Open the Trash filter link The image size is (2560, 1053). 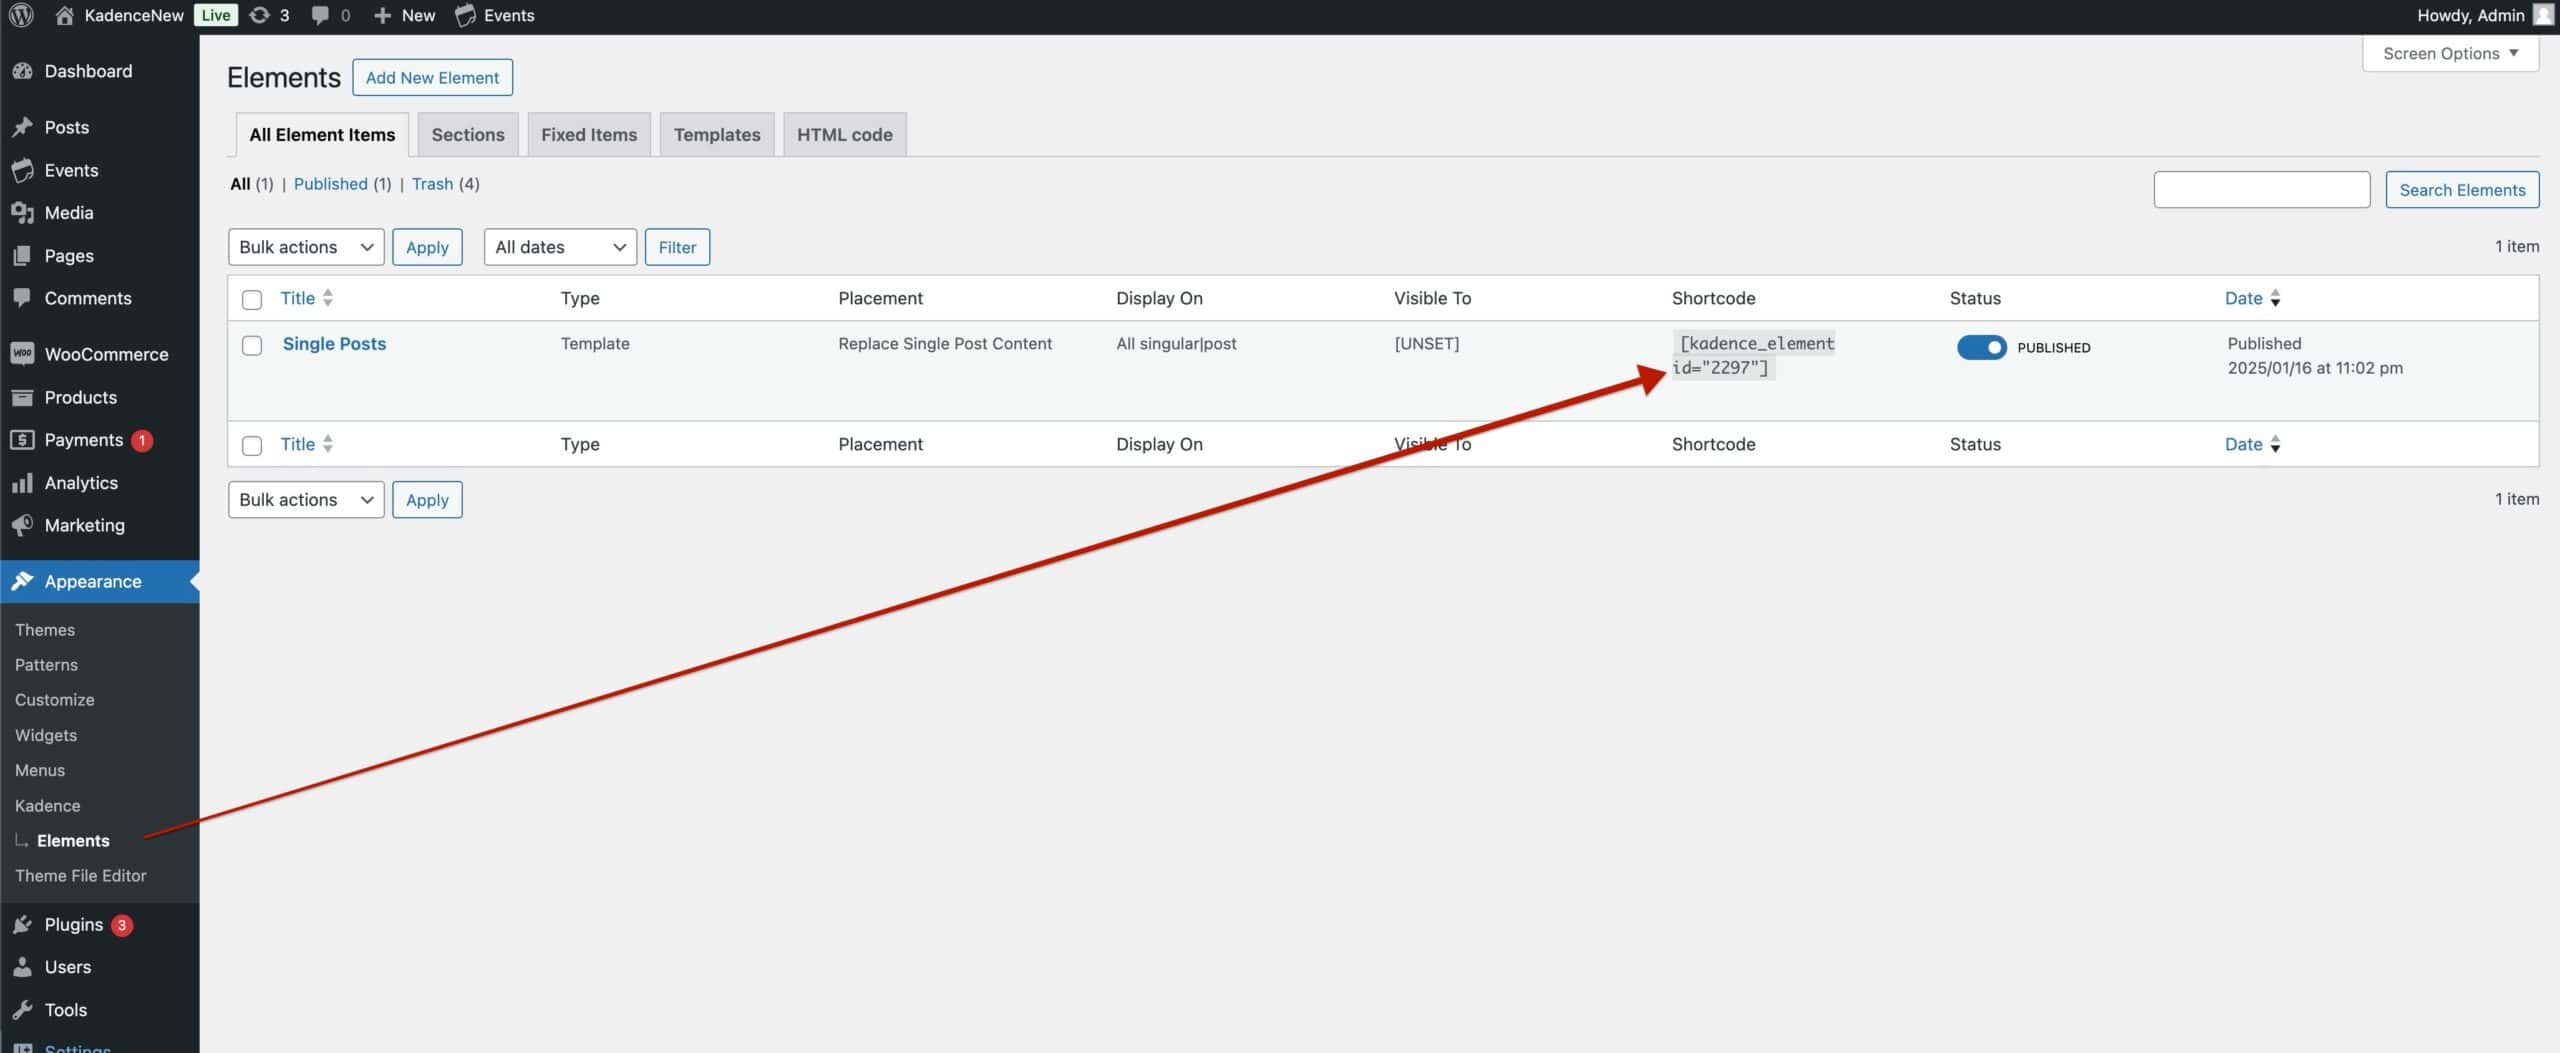(x=431, y=184)
